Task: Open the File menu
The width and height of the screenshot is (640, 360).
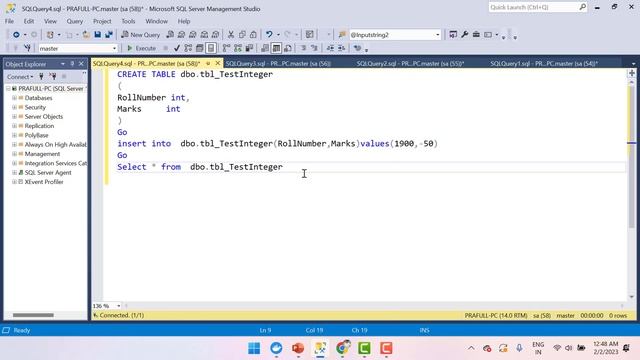Action: [x=9, y=21]
